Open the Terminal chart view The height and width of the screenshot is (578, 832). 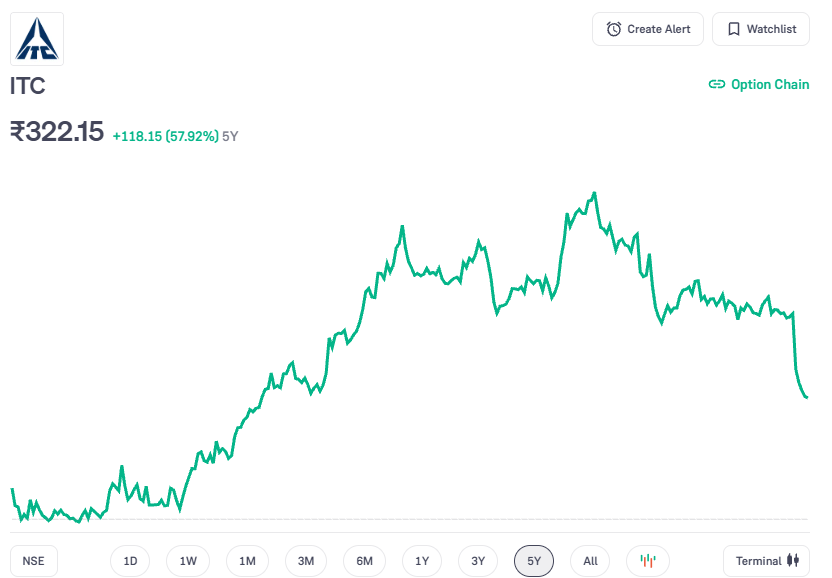[766, 561]
